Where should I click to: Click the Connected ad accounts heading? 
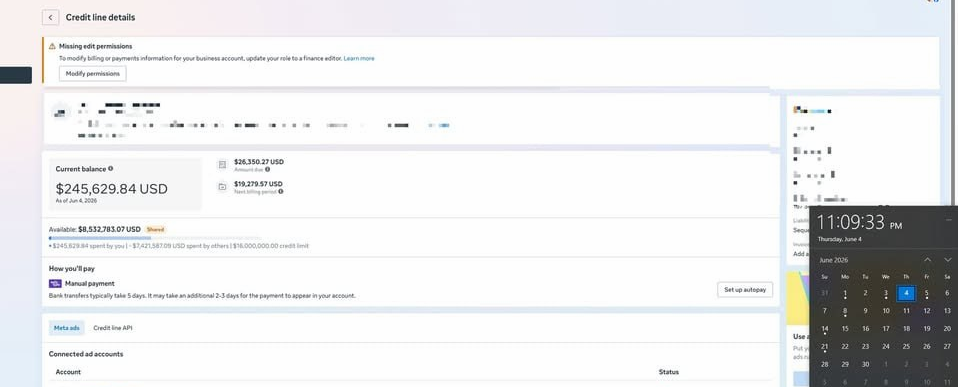(x=86, y=354)
